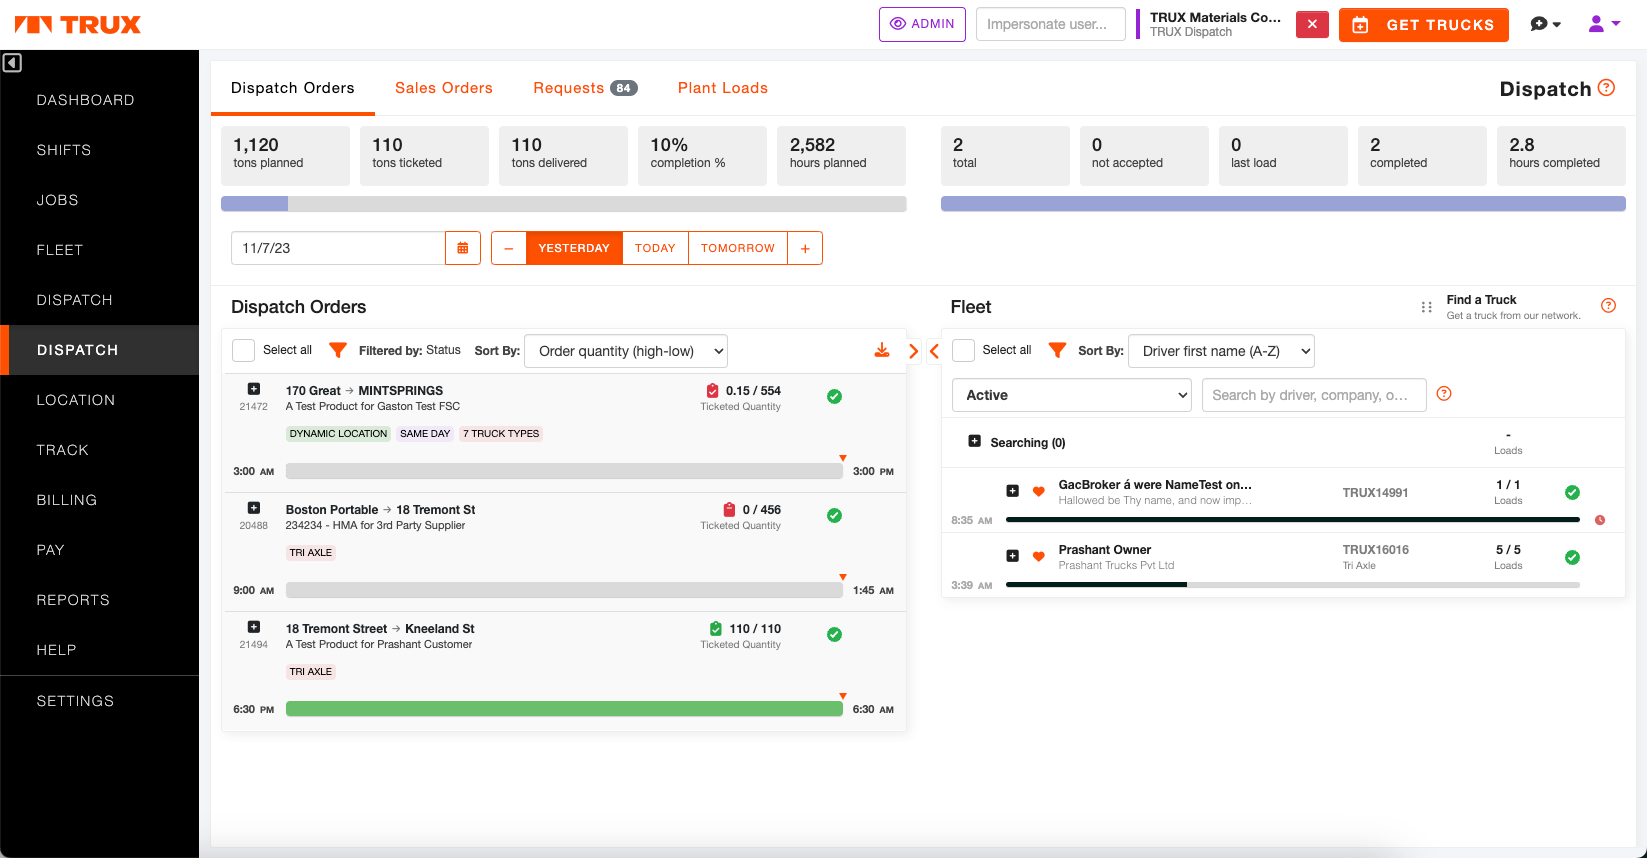Switch to the Sales Orders tab
Screen dimensions: 1647x858
point(443,88)
